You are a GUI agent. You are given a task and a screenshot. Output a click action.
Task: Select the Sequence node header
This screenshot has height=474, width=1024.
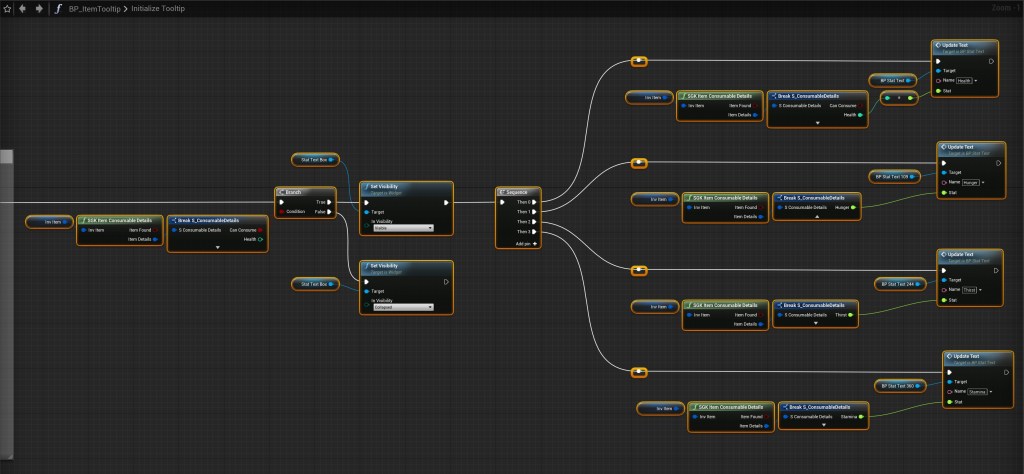(x=517, y=190)
